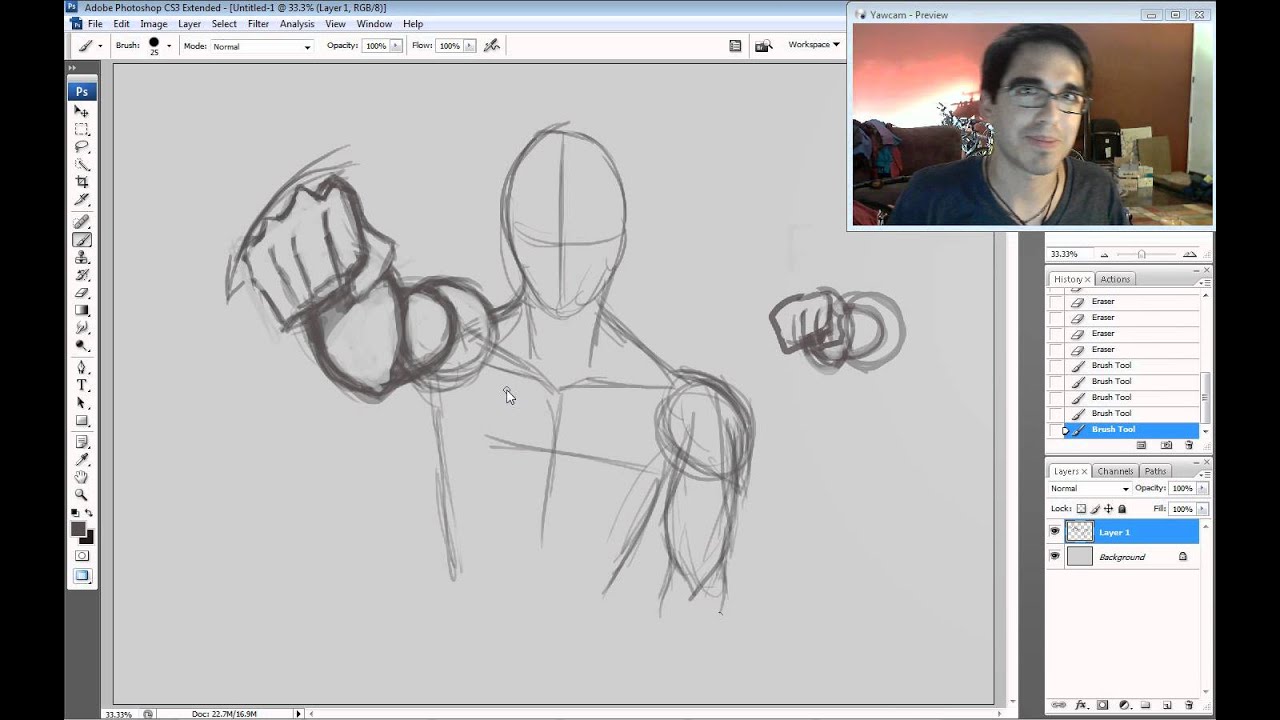Image resolution: width=1280 pixels, height=720 pixels.
Task: Select the Hand tool
Action: pos(82,477)
